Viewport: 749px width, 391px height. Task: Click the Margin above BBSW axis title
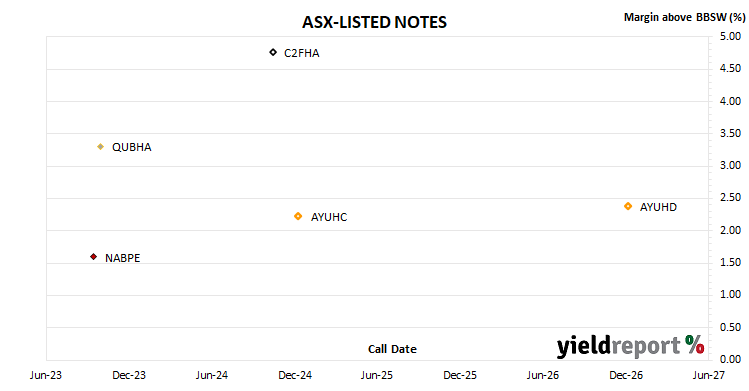pyautogui.click(x=684, y=17)
